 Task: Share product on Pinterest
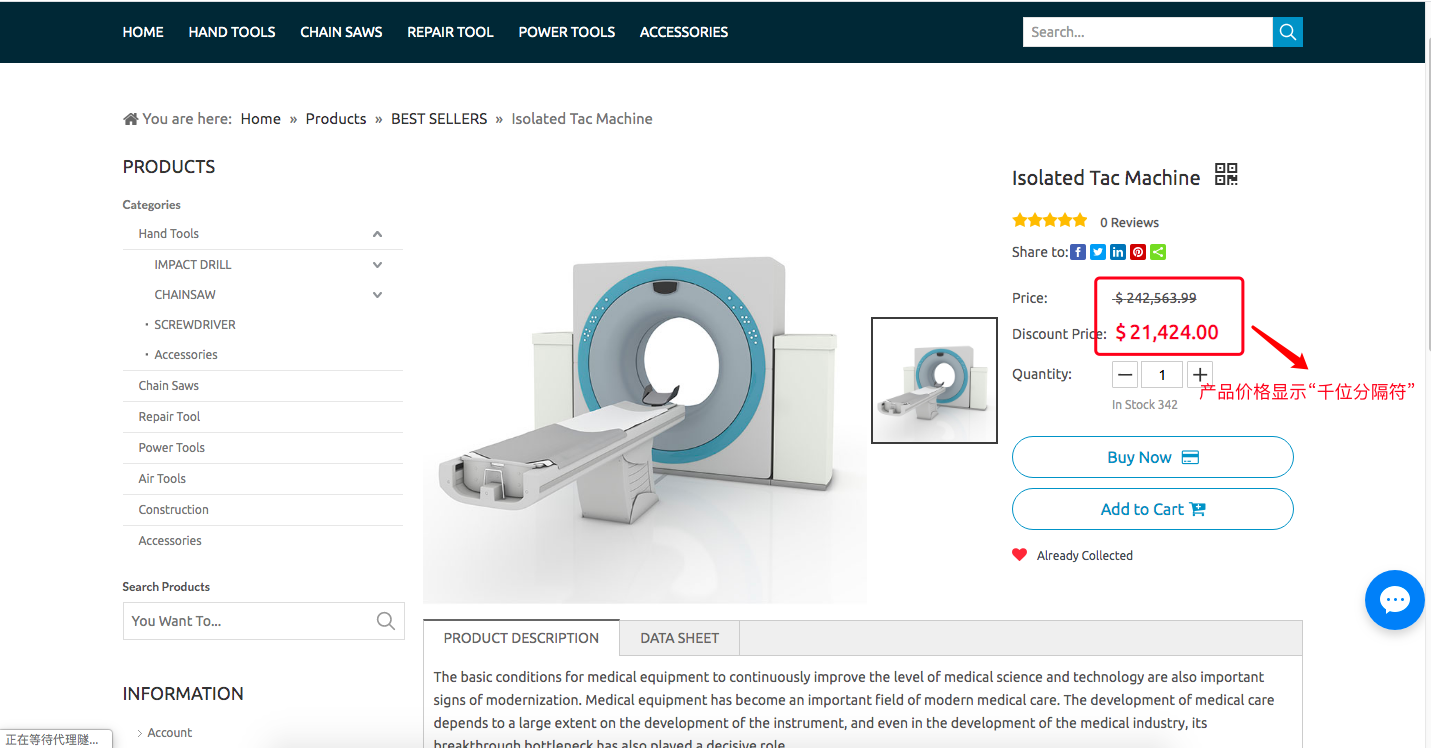point(1138,252)
